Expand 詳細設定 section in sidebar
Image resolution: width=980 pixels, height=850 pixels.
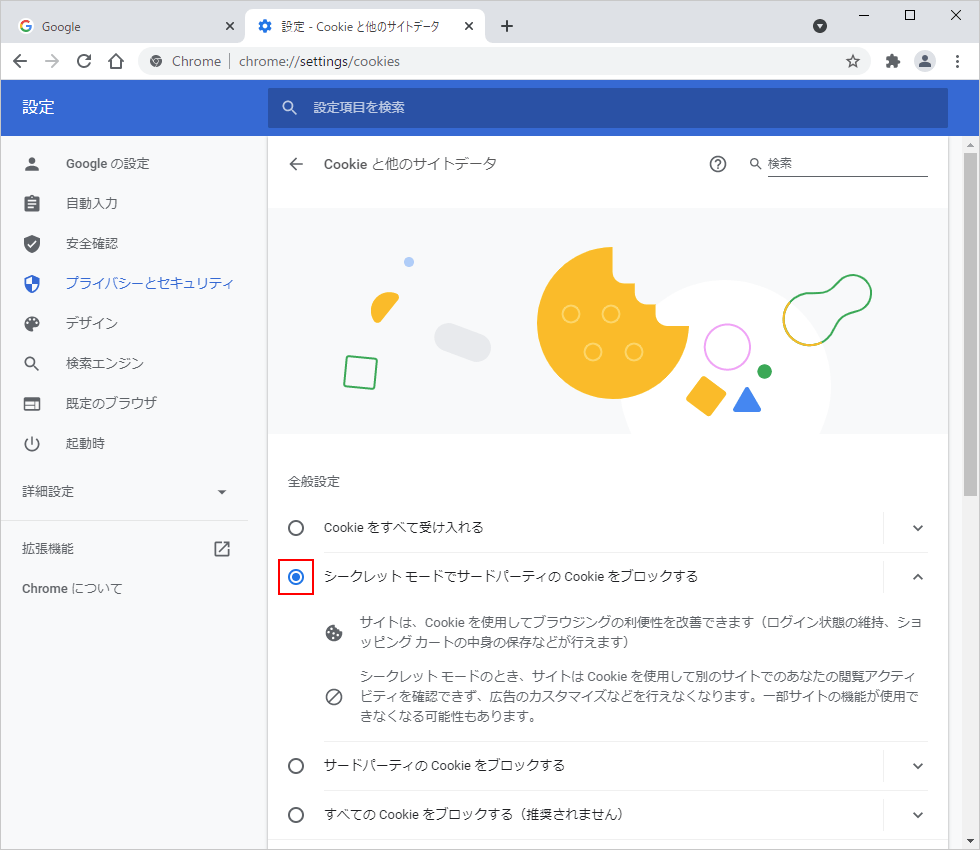point(124,492)
